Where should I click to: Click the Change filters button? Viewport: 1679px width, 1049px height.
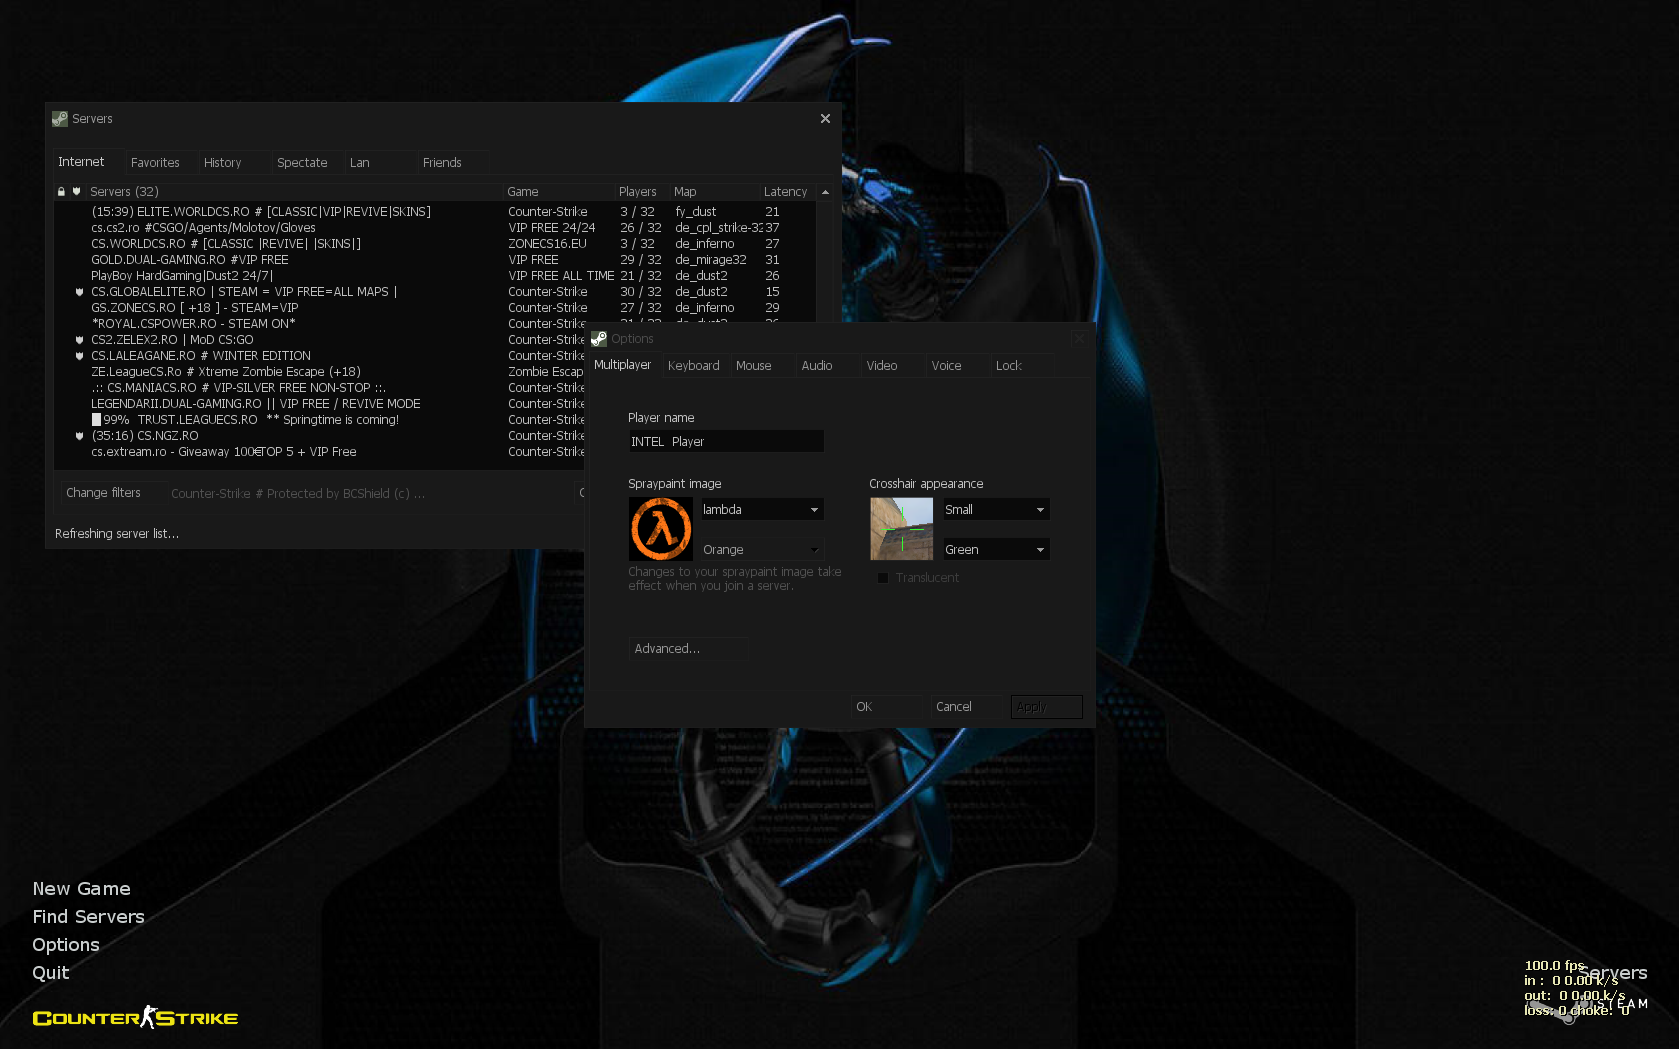tap(103, 493)
